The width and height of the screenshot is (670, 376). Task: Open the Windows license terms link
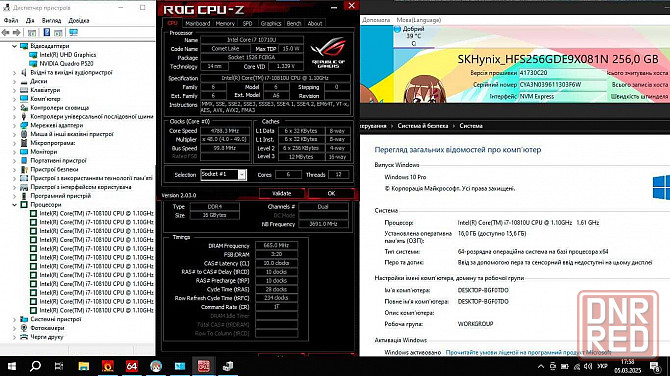click(x=529, y=352)
